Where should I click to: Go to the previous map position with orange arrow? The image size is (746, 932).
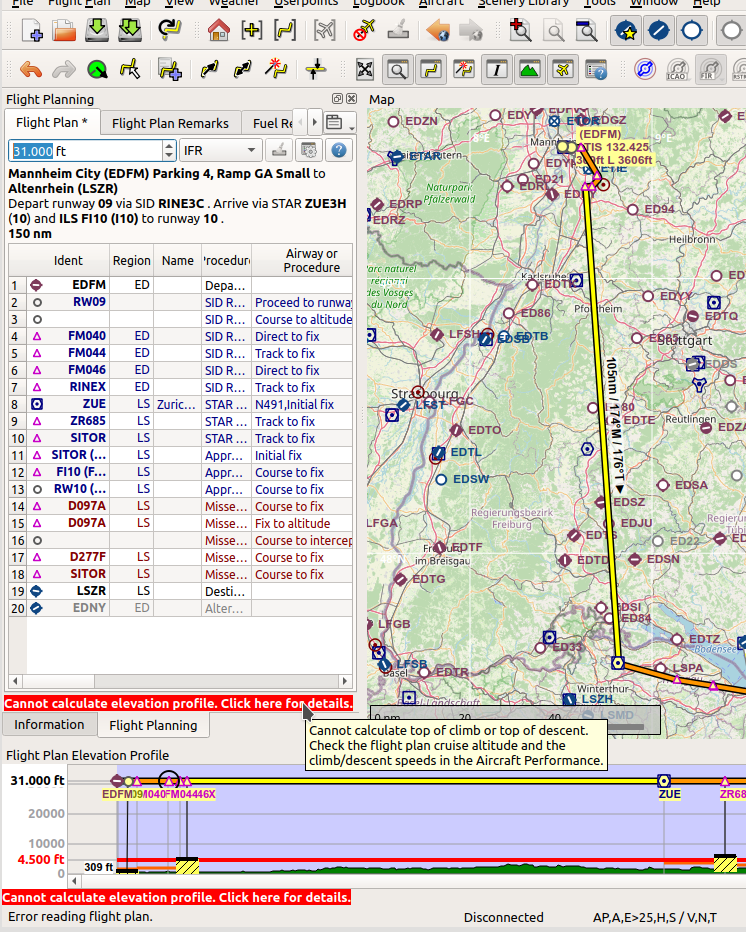(x=438, y=30)
